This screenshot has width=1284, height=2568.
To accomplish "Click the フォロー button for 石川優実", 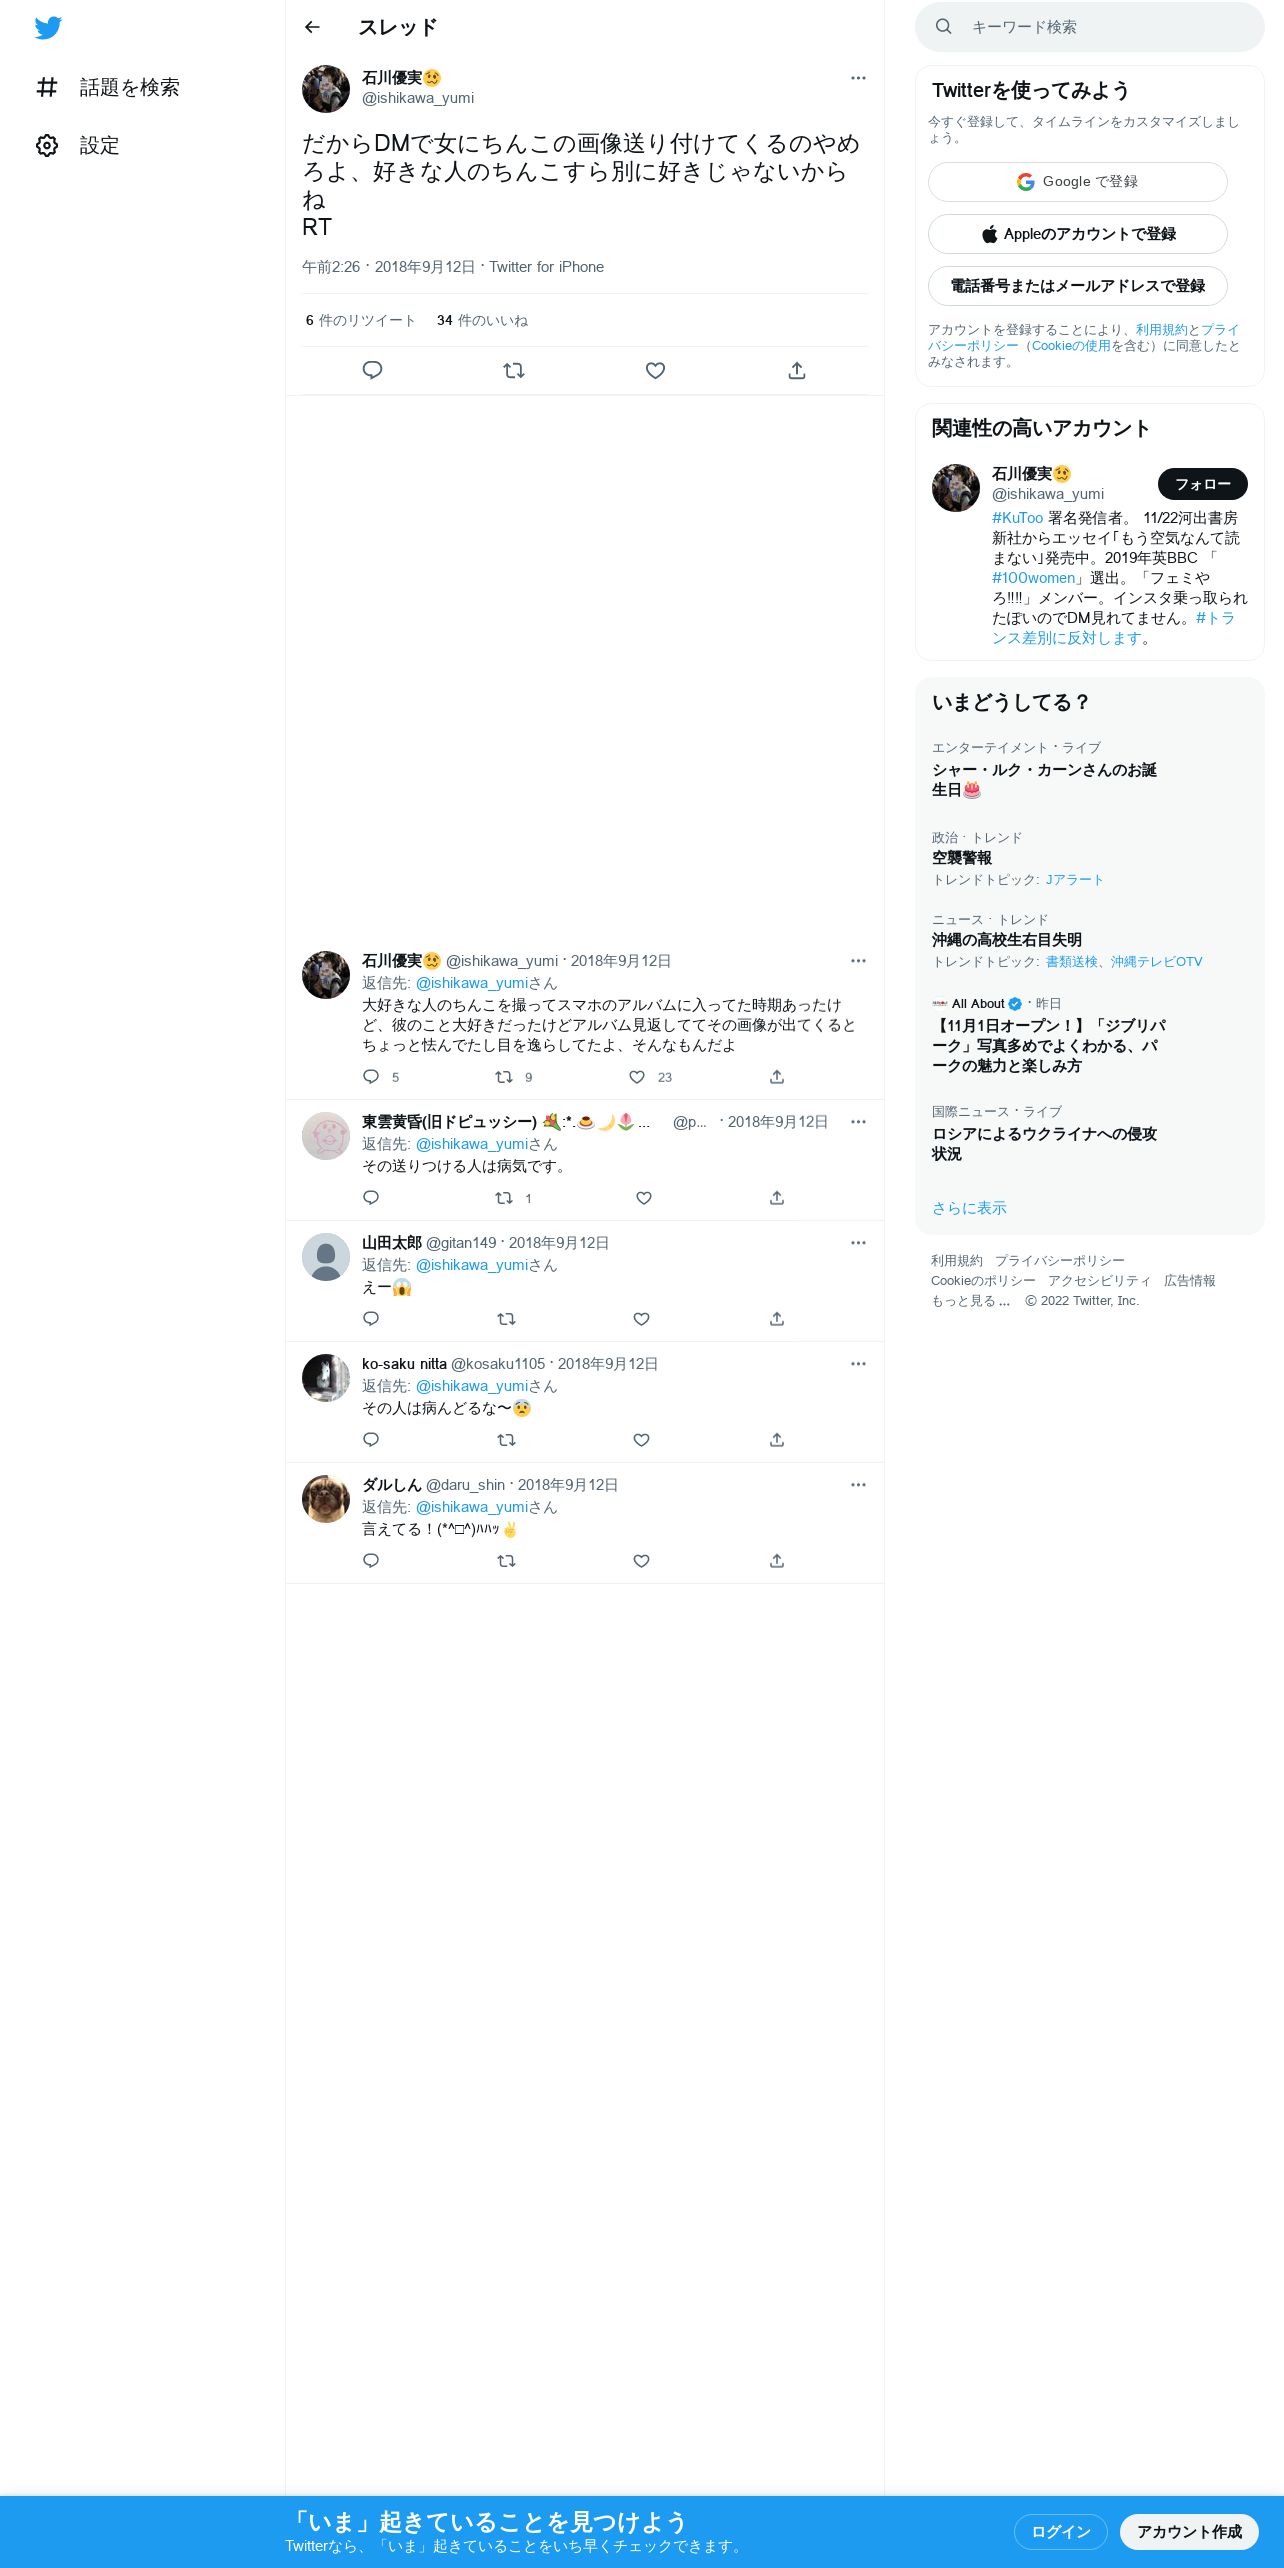I will coord(1202,484).
